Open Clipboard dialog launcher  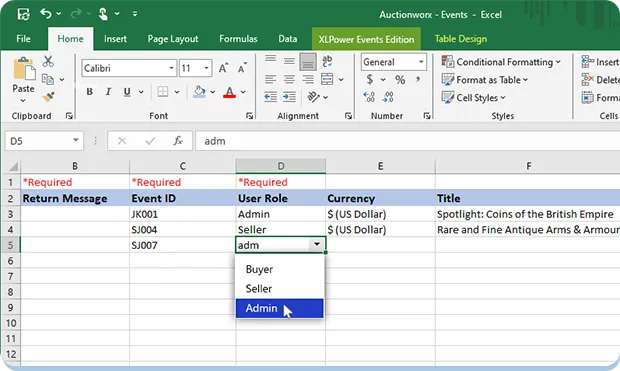pyautogui.click(x=69, y=116)
